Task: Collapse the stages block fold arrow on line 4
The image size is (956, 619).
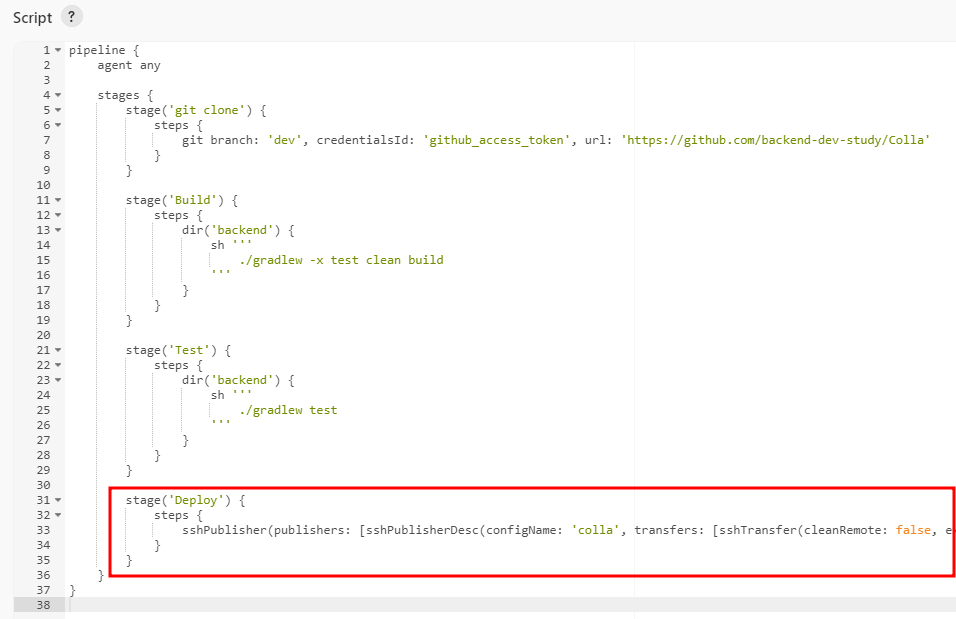Action: click(x=58, y=95)
